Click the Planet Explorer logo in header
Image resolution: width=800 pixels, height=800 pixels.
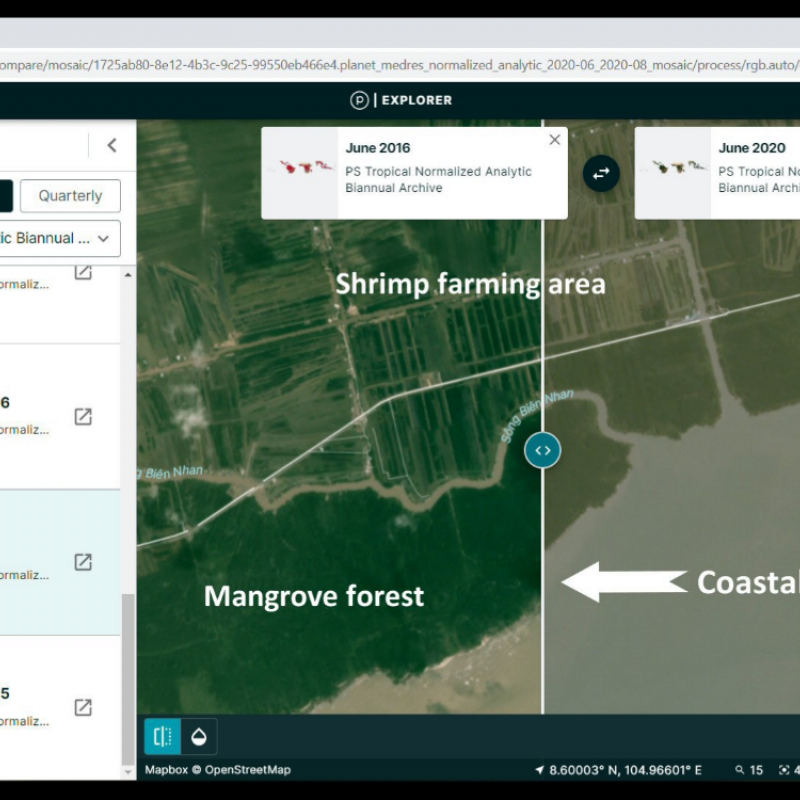pos(401,100)
